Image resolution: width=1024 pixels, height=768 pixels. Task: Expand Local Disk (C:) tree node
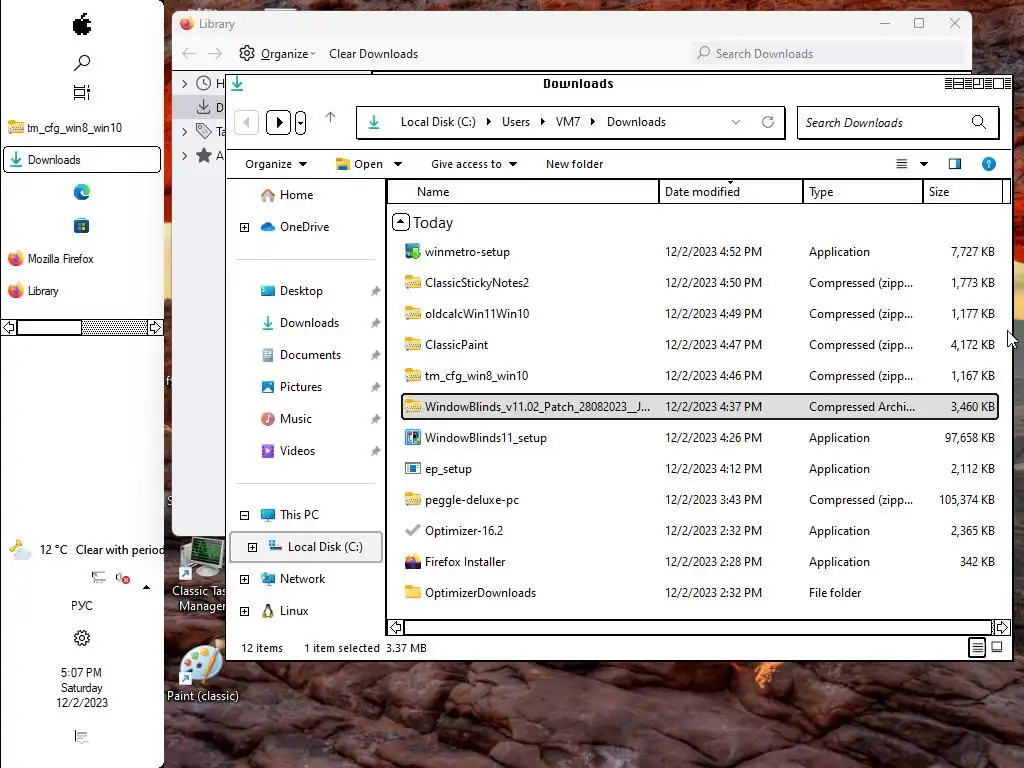tap(252, 547)
